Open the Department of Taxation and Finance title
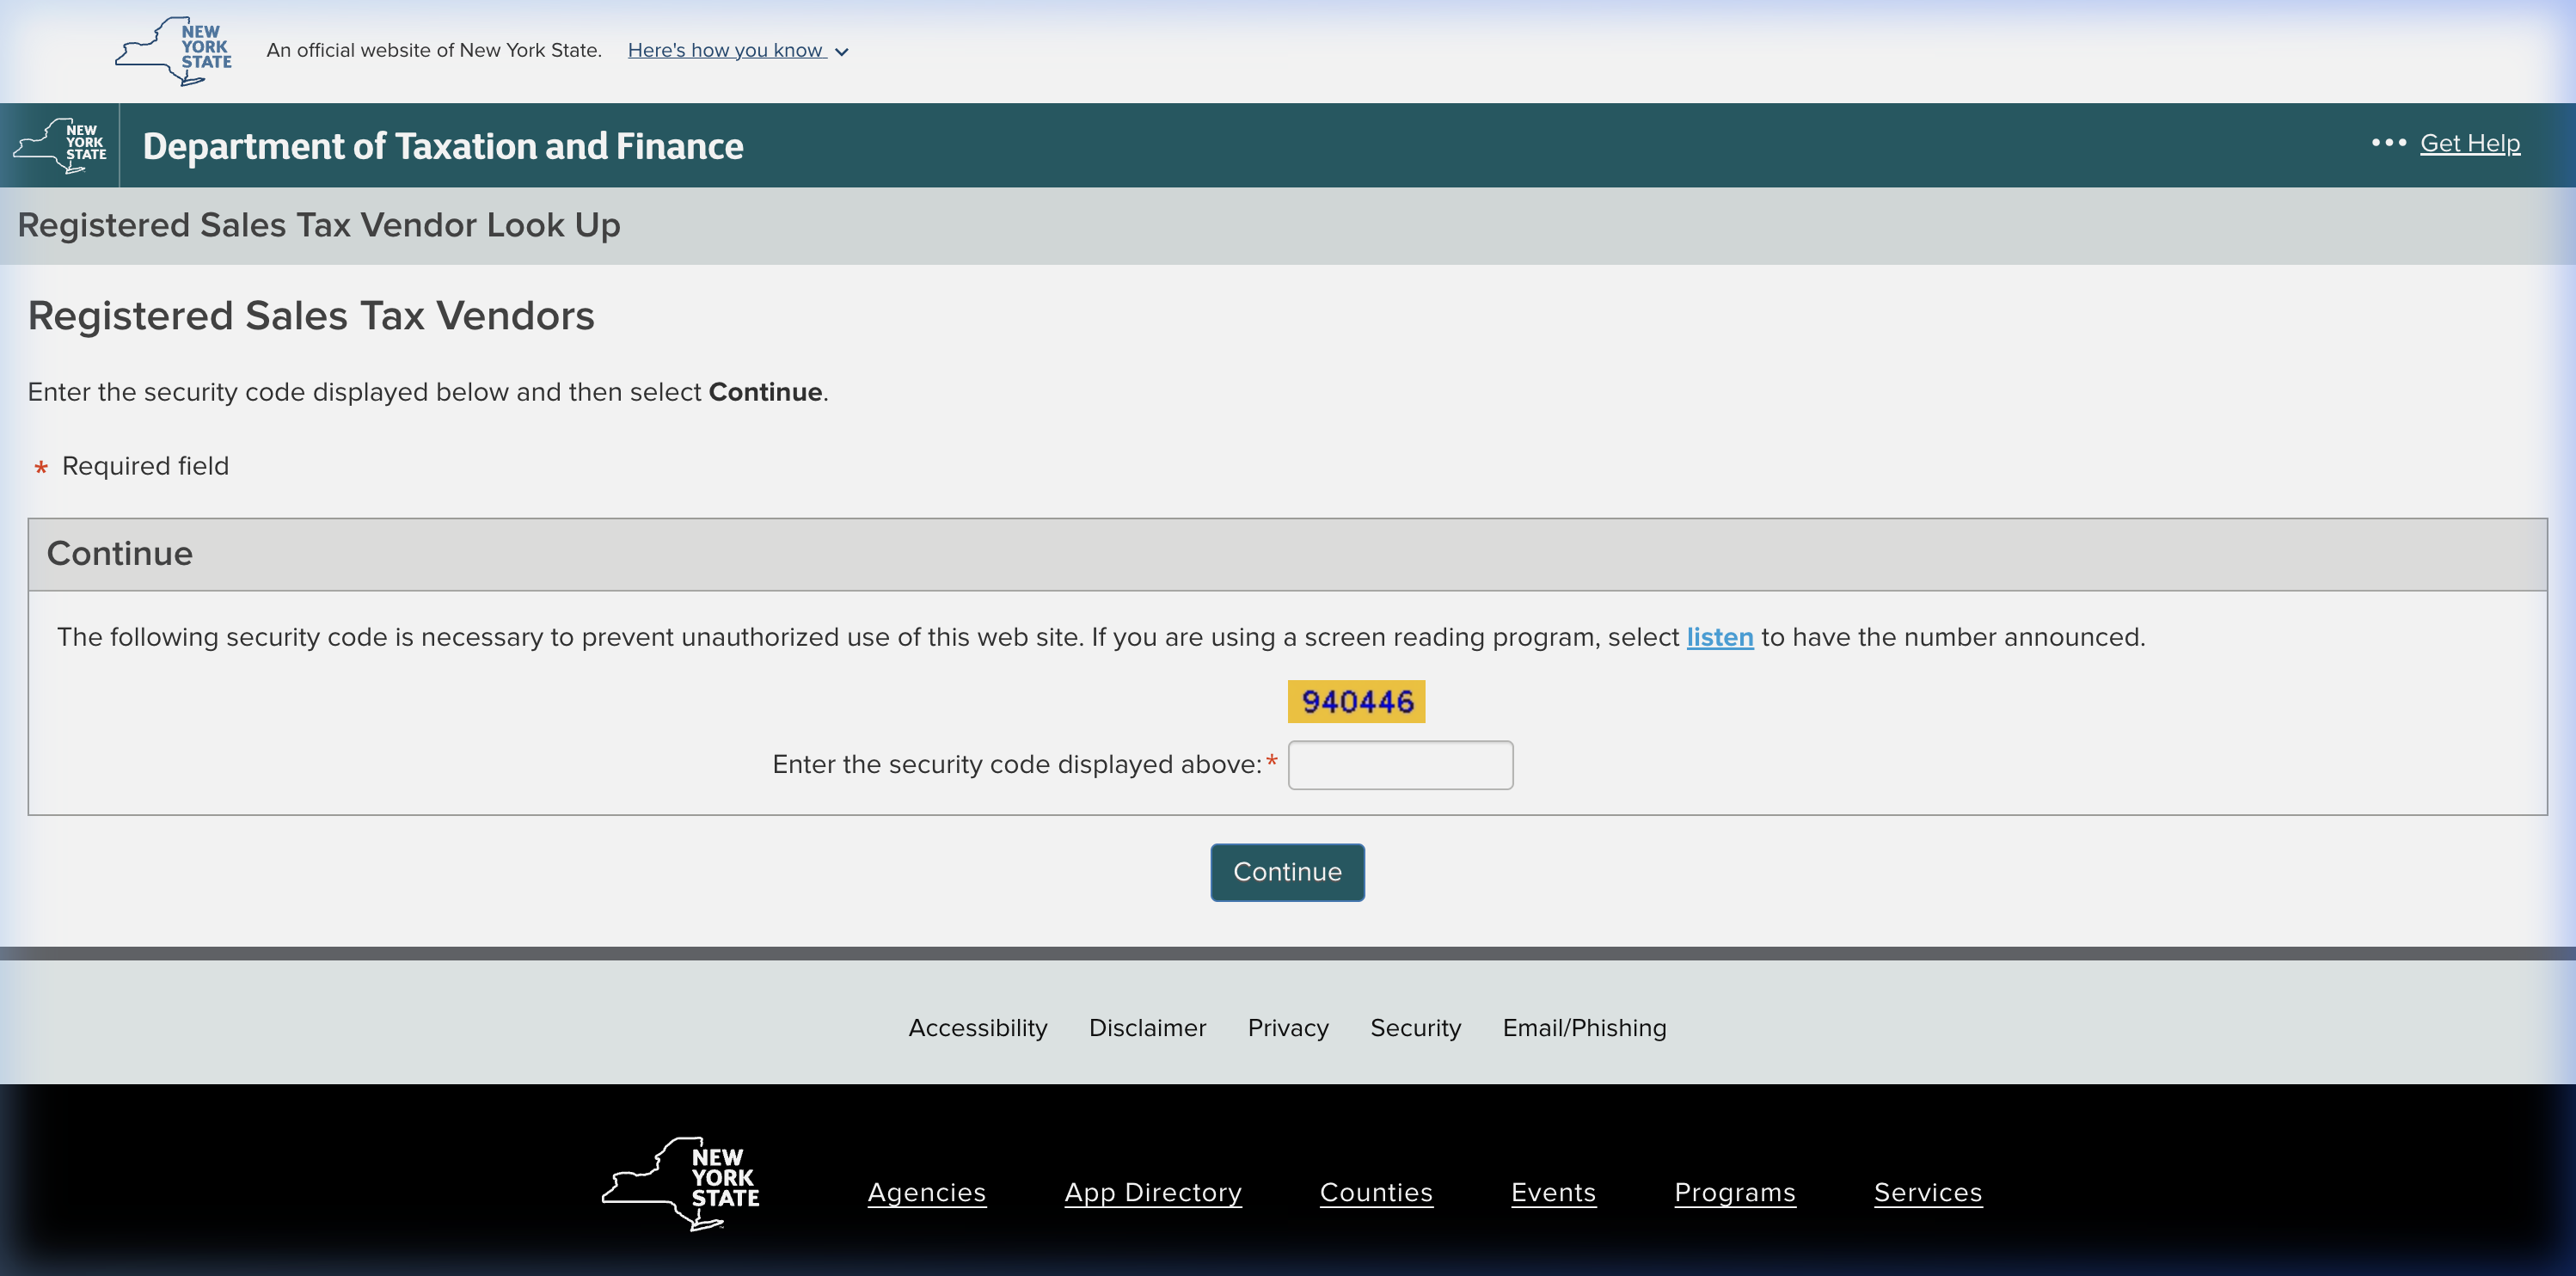Viewport: 2576px width, 1276px height. point(443,146)
